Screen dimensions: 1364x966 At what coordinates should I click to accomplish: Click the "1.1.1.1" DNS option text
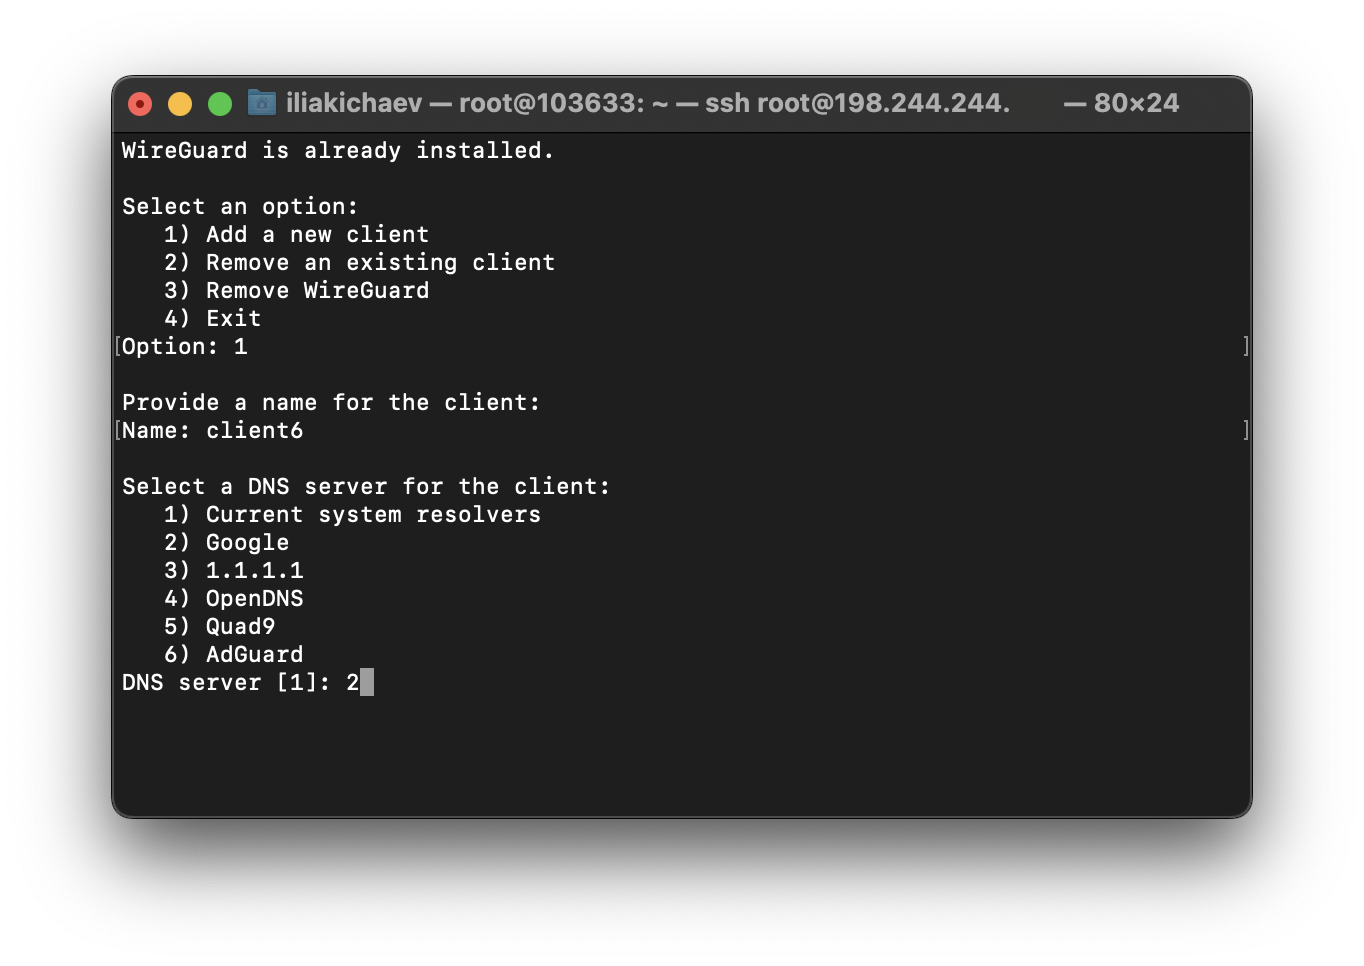pyautogui.click(x=254, y=571)
